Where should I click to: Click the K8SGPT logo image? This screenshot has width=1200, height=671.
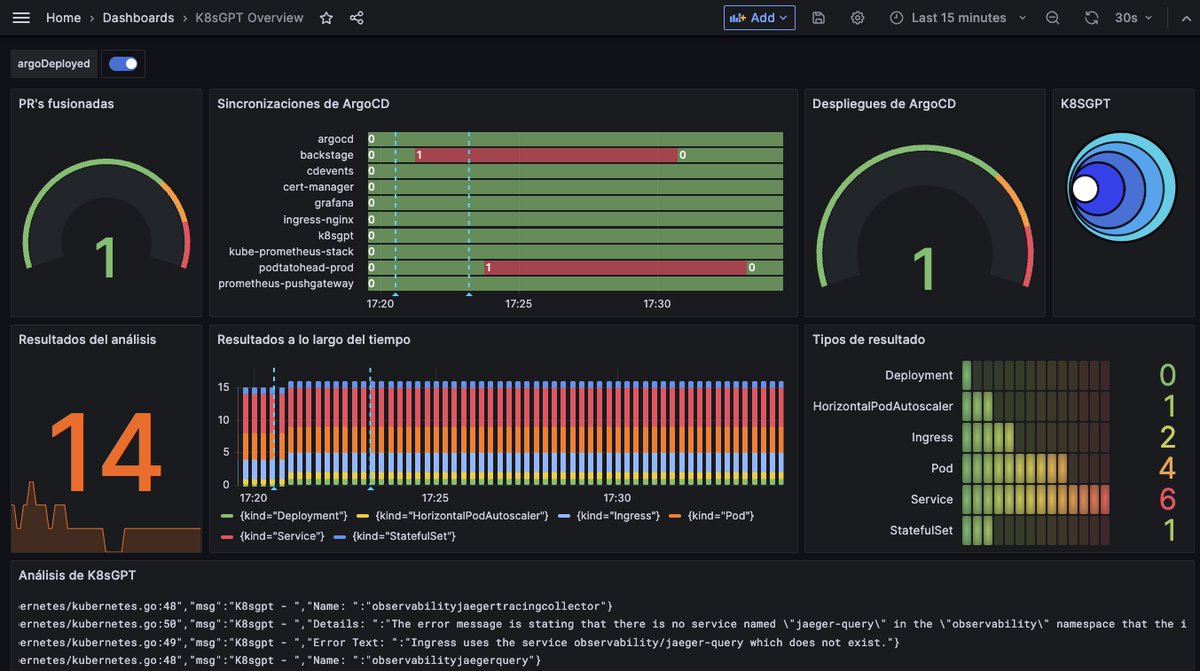click(1121, 187)
